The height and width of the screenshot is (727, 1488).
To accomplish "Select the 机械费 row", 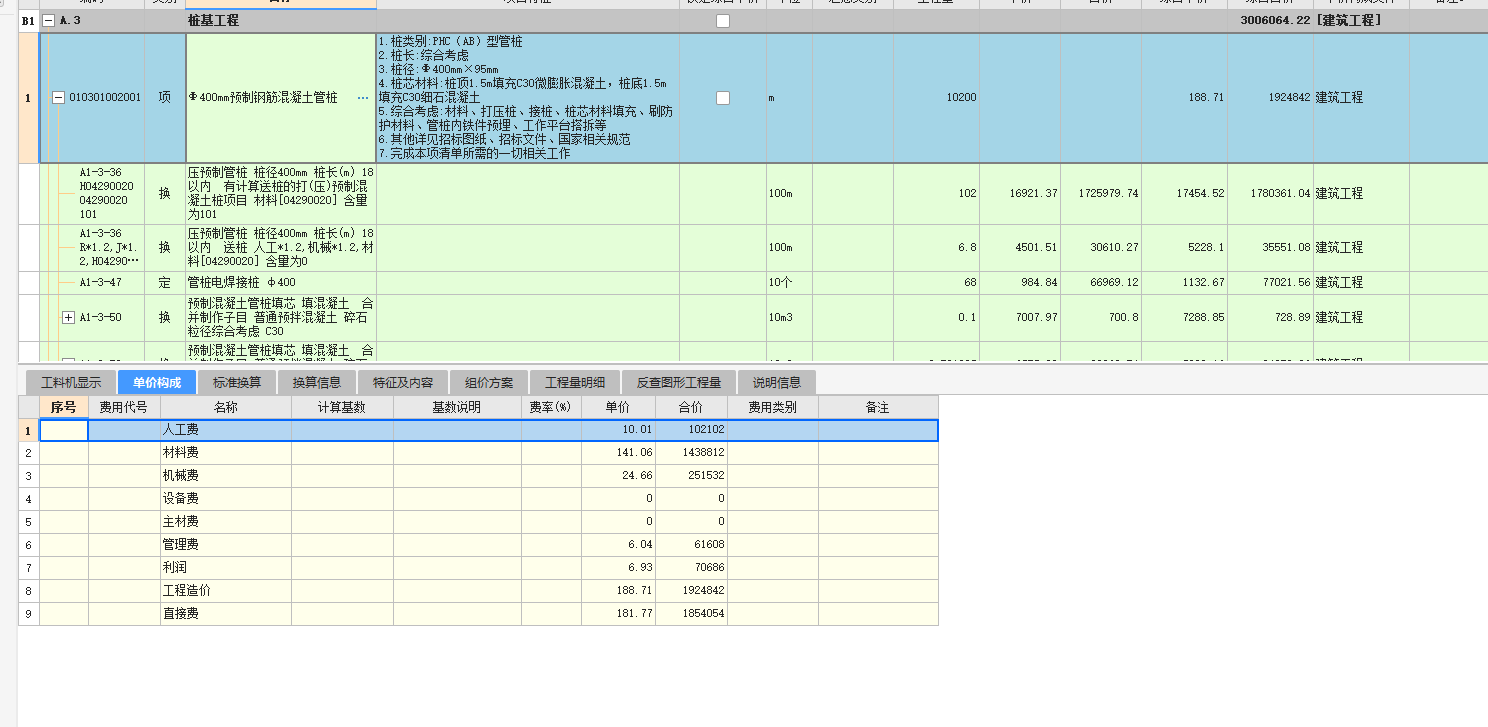I will (479, 476).
